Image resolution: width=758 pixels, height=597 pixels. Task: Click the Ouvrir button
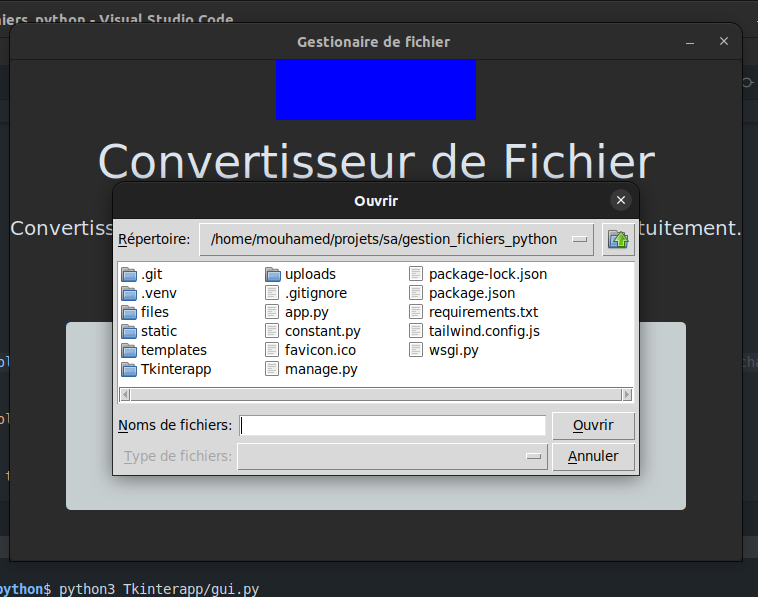click(x=593, y=425)
